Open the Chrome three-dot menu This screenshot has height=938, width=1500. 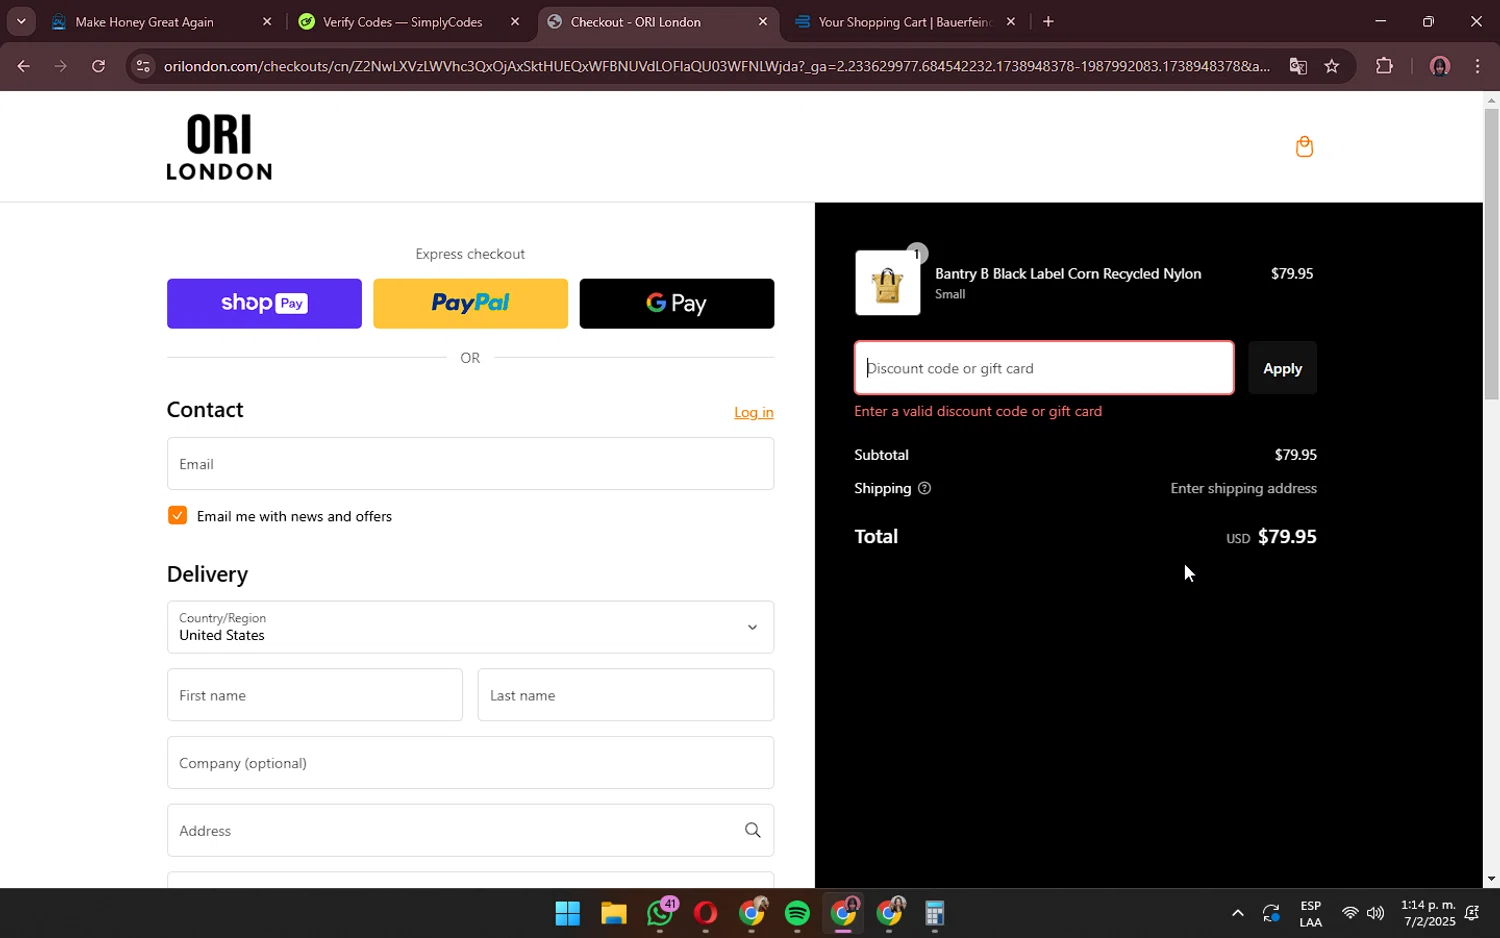pyautogui.click(x=1477, y=66)
